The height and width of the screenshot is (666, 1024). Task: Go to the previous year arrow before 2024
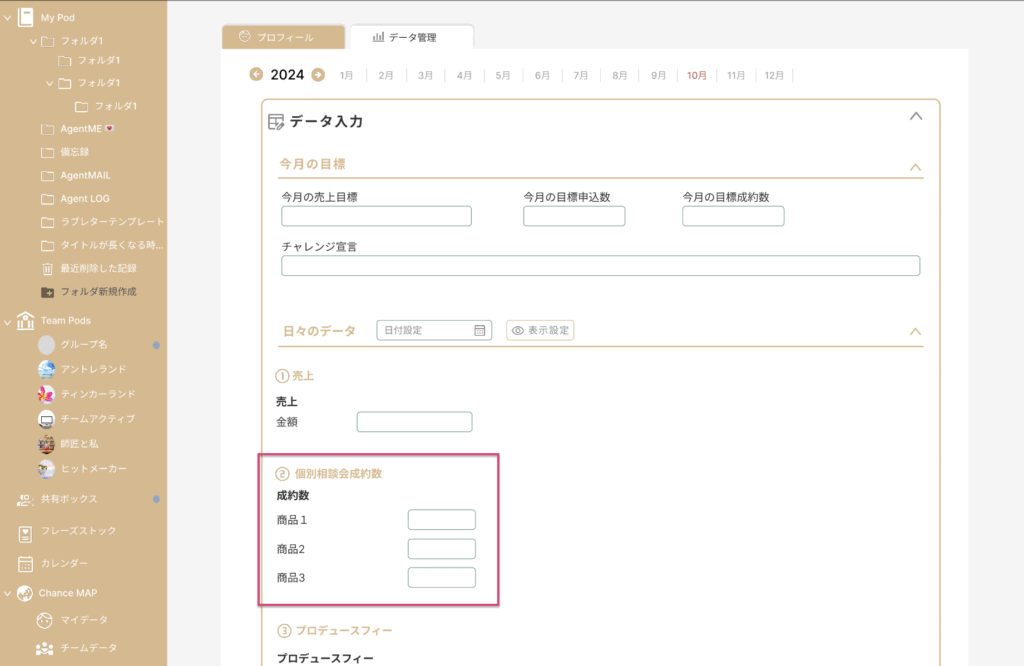257,74
